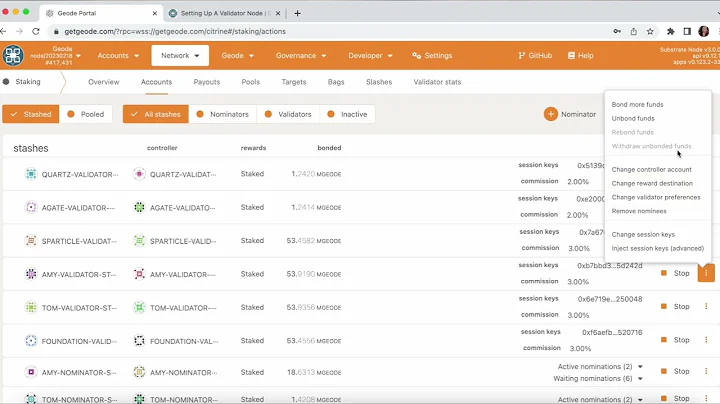Select the Stashed filter toggle

pyautogui.click(x=31, y=114)
